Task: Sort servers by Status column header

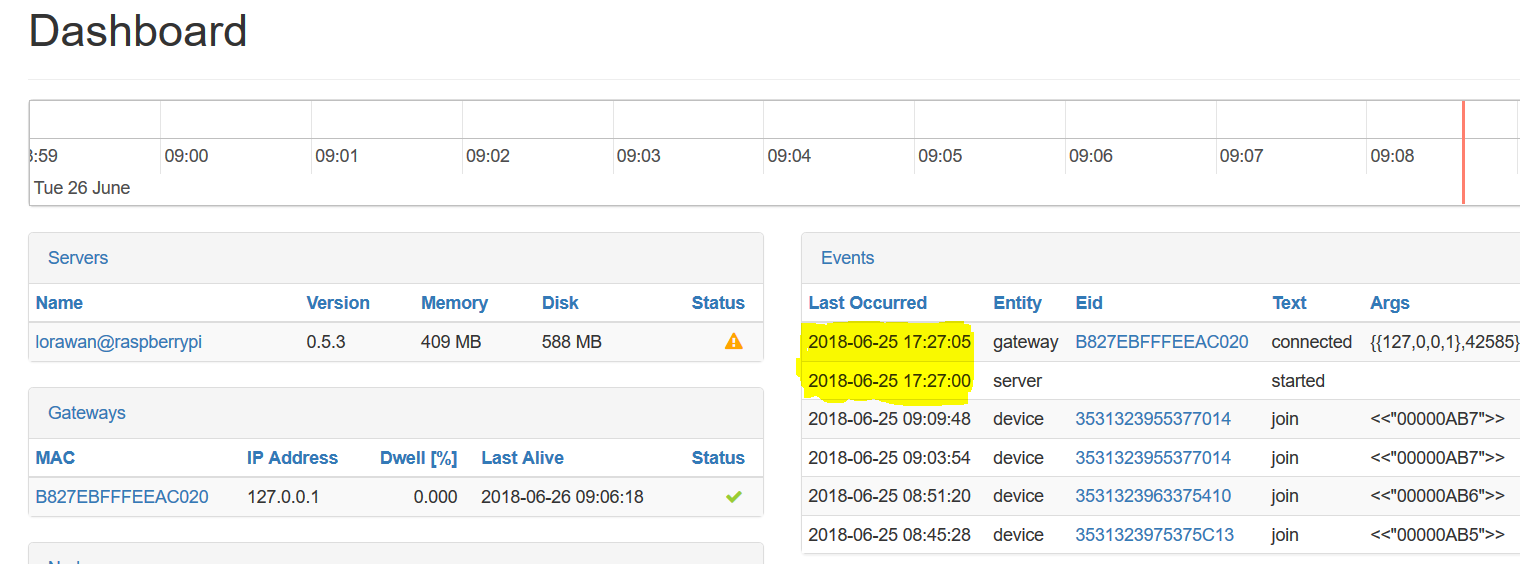Action: 718,303
